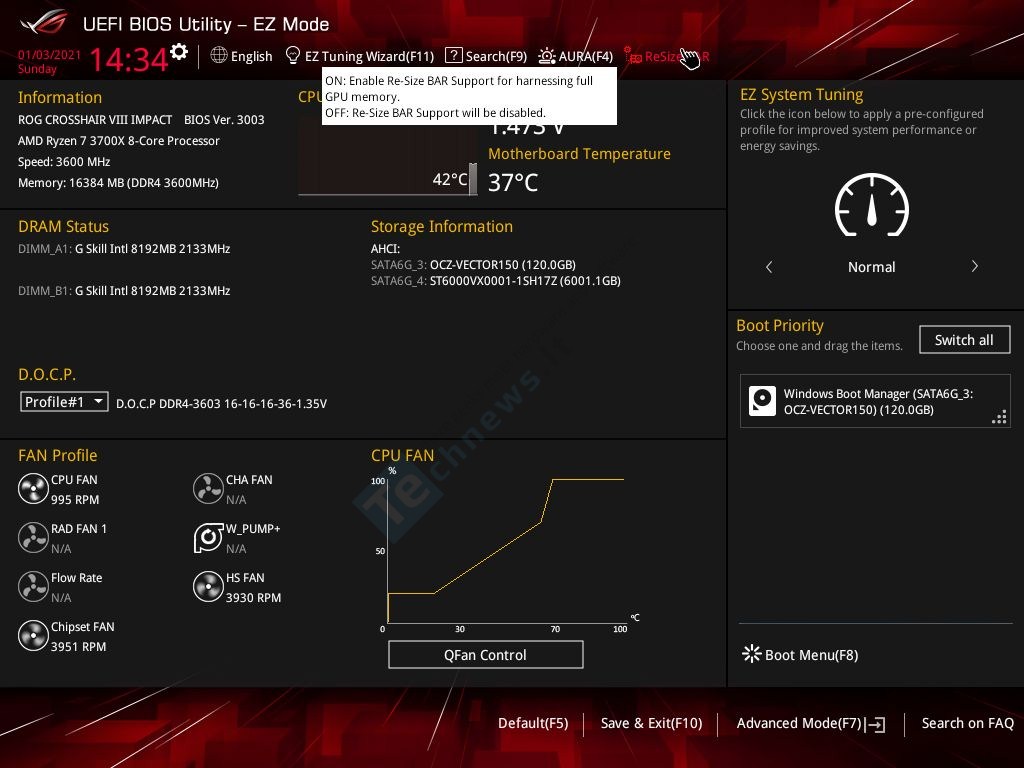
Task: Click the BIOS Ver. 3003 text
Action: click(224, 120)
